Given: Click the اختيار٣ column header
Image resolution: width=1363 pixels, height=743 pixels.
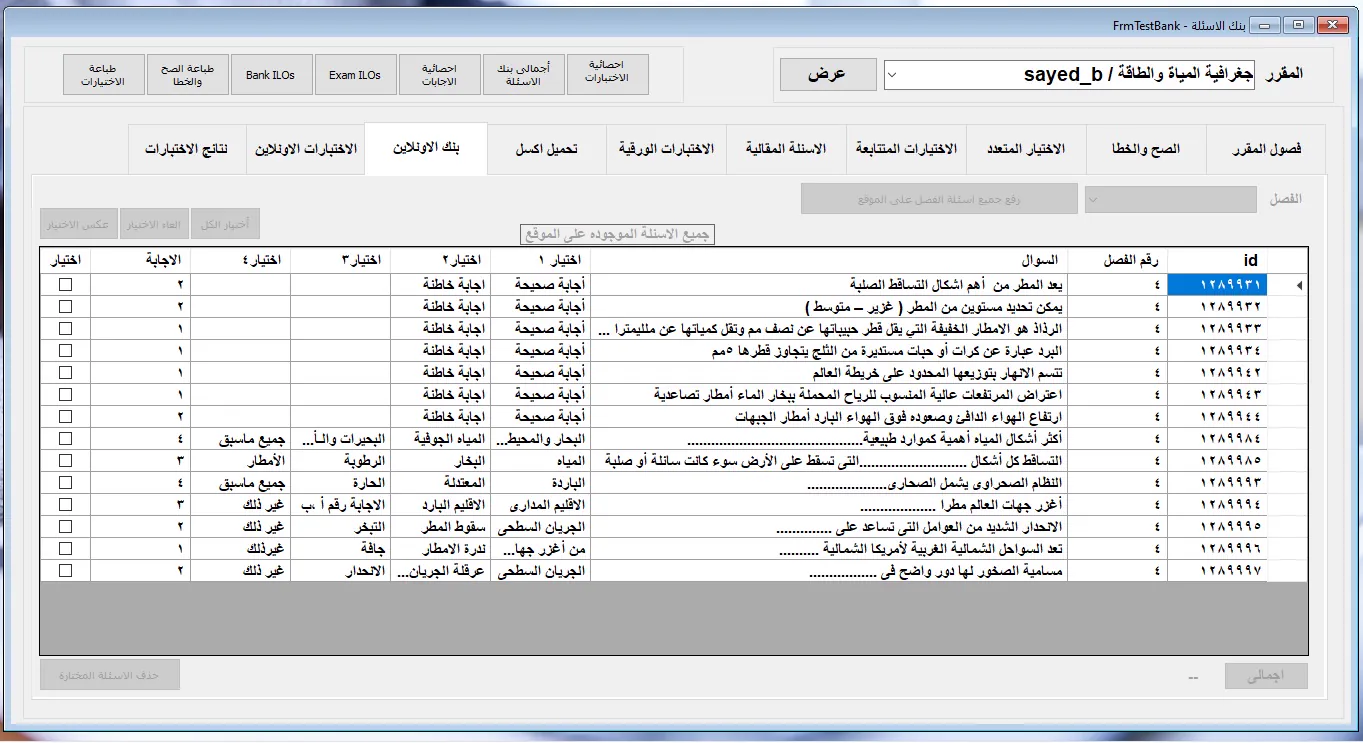Looking at the screenshot, I should click(340, 260).
